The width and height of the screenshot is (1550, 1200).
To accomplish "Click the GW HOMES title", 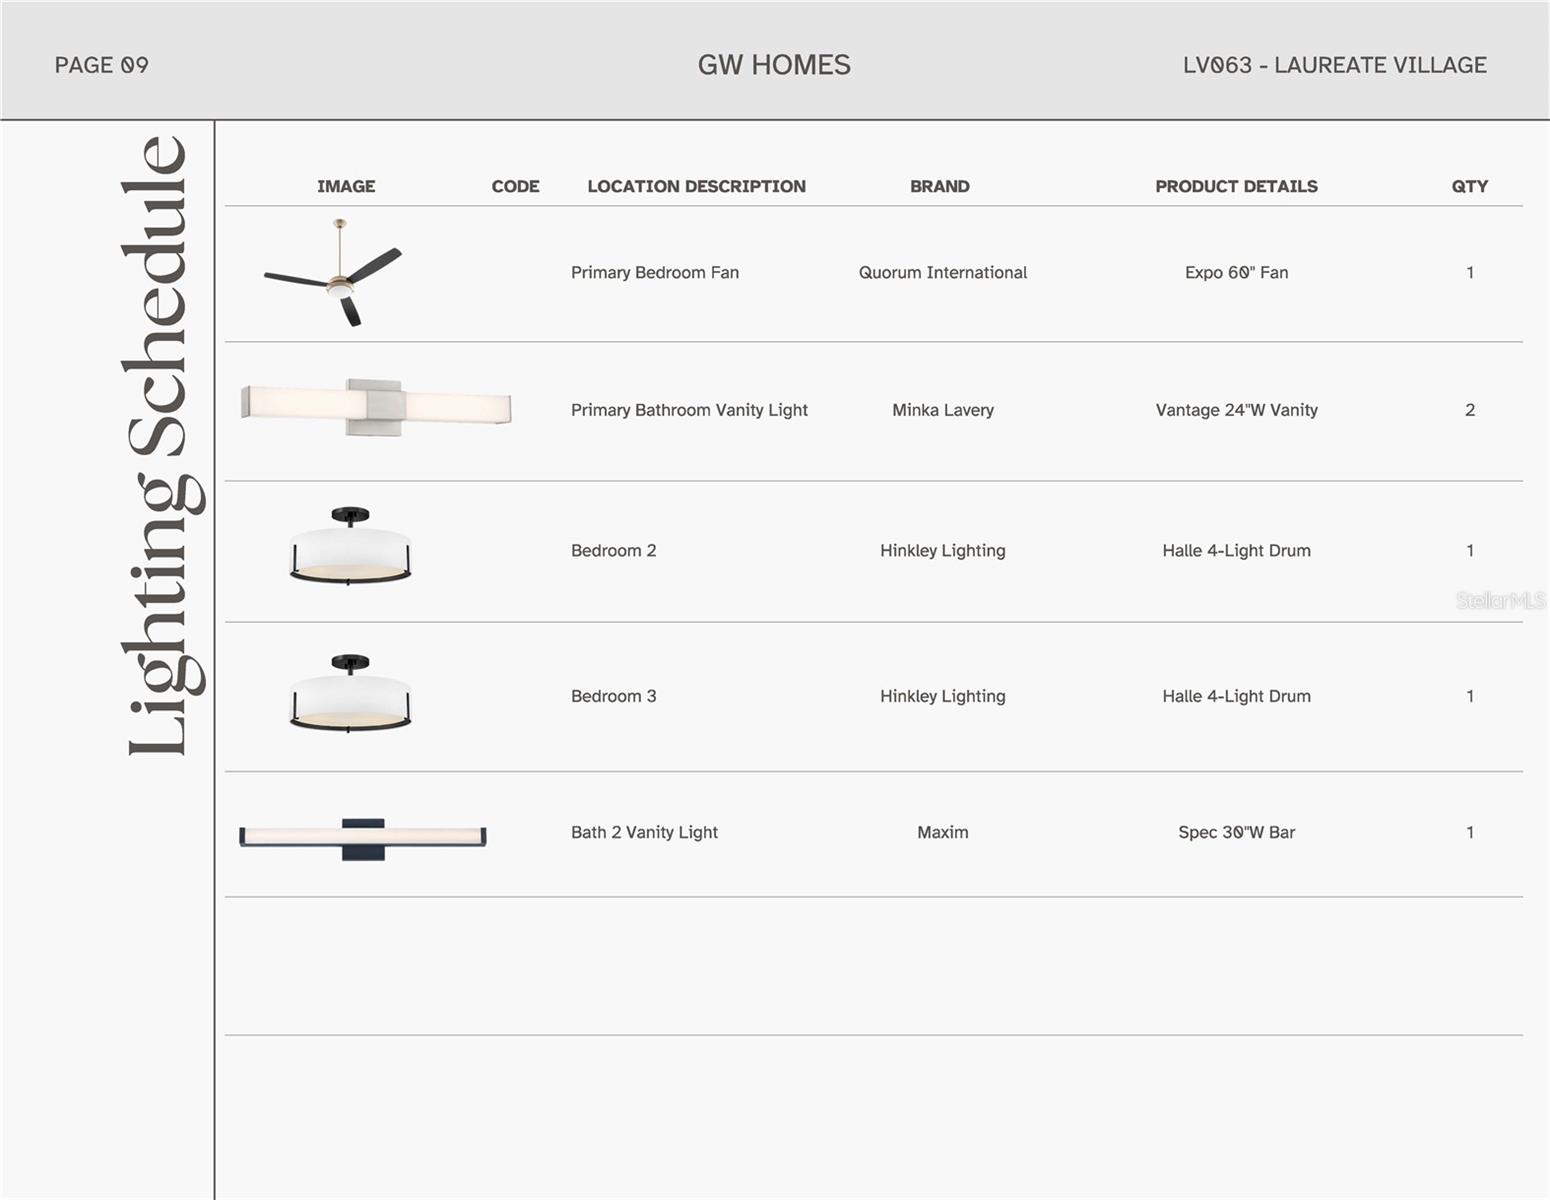I will 774,65.
